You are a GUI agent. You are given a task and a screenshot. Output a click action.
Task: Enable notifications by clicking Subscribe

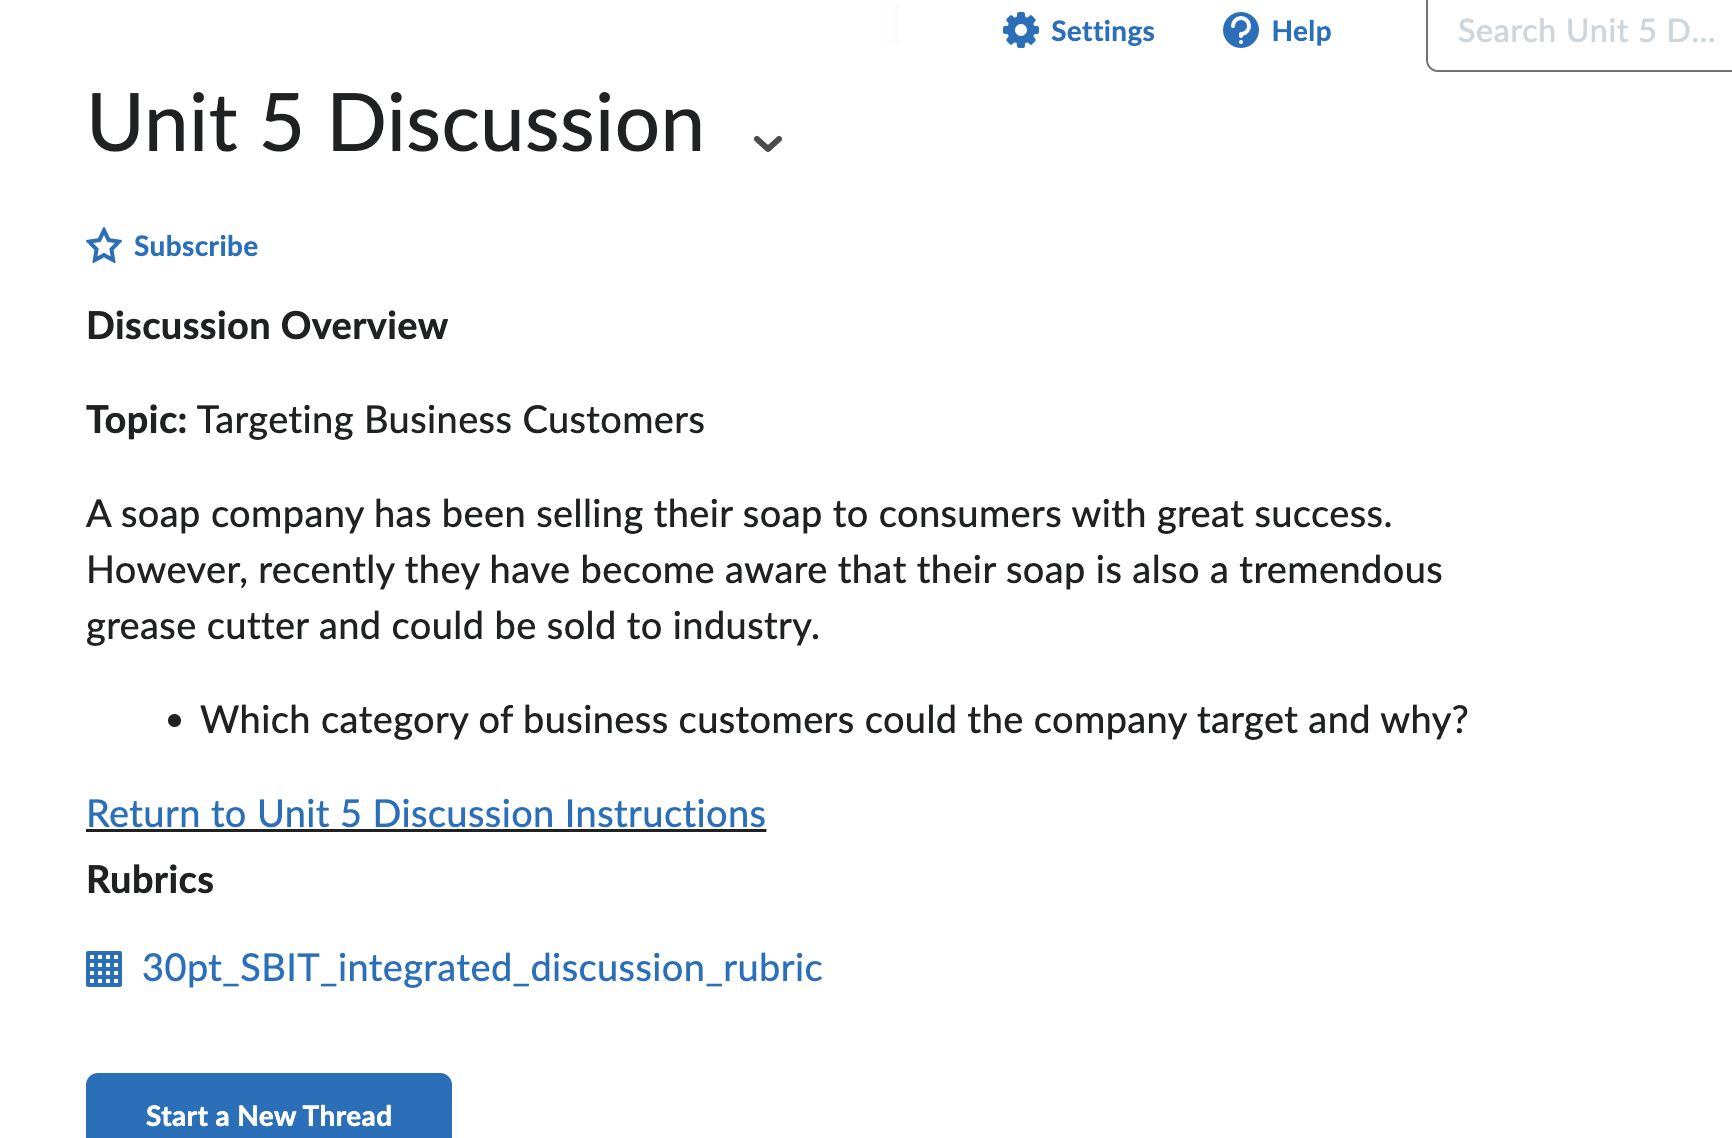click(x=195, y=246)
